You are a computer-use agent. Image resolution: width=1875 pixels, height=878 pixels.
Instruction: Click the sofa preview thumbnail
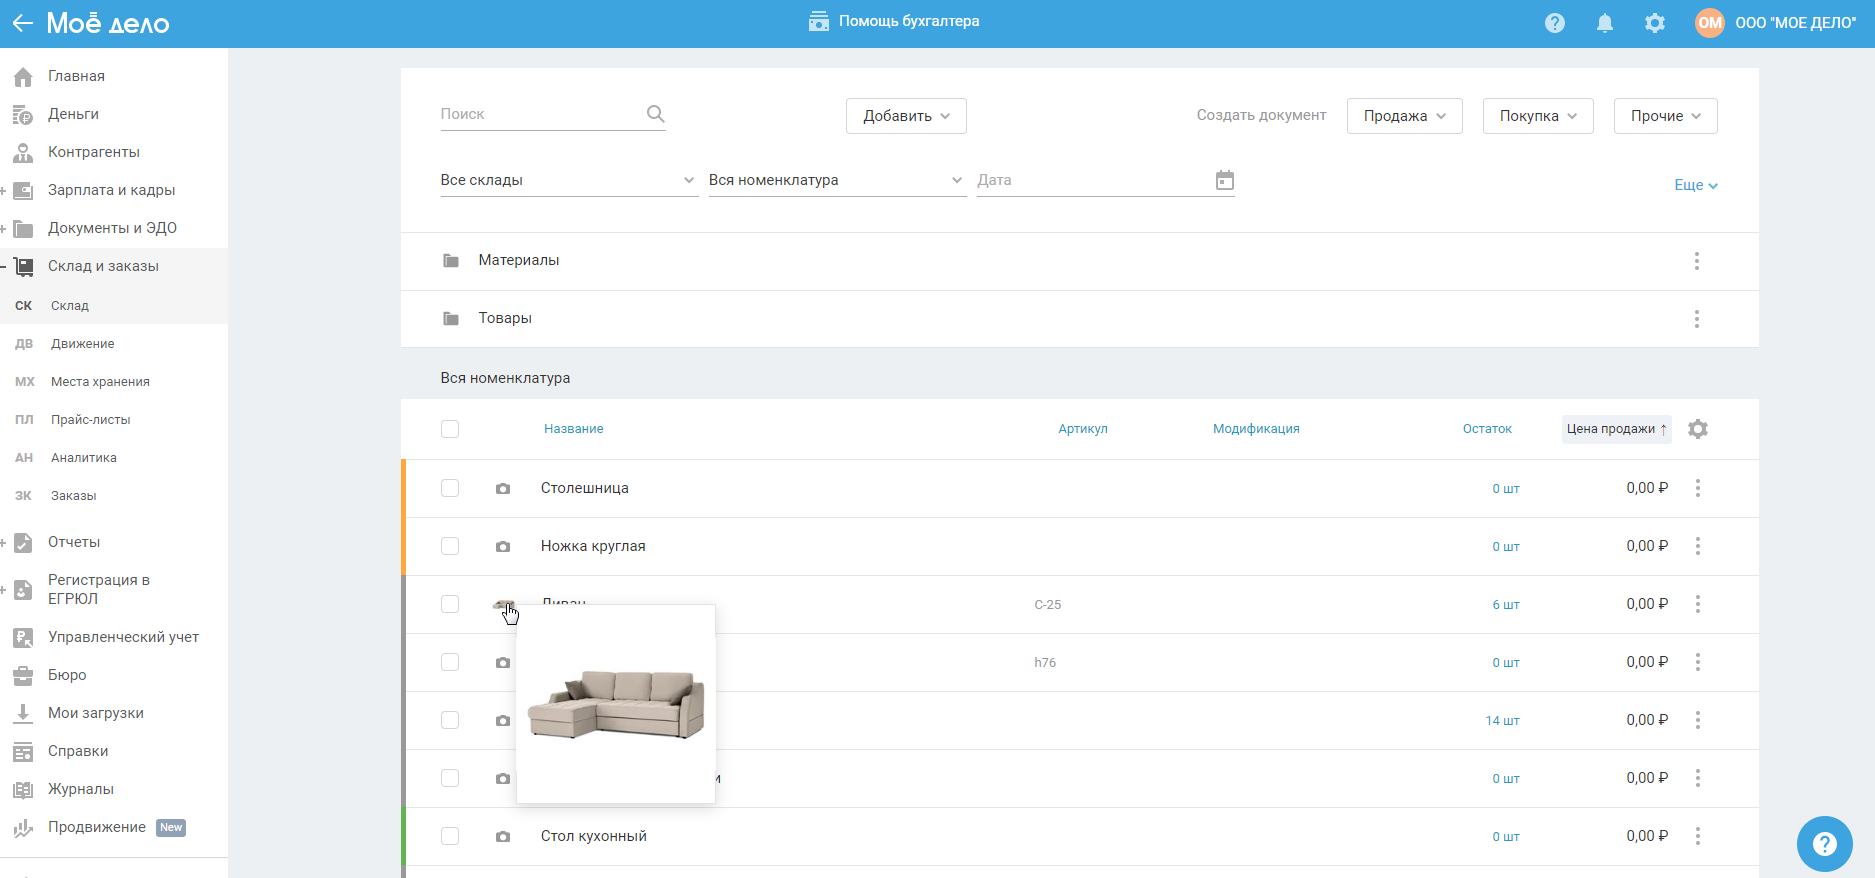coord(616,704)
